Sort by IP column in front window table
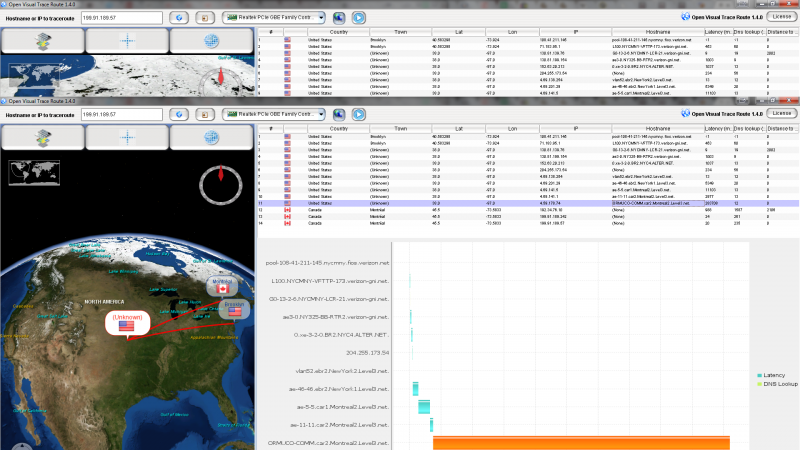The image size is (800, 450). click(x=576, y=129)
